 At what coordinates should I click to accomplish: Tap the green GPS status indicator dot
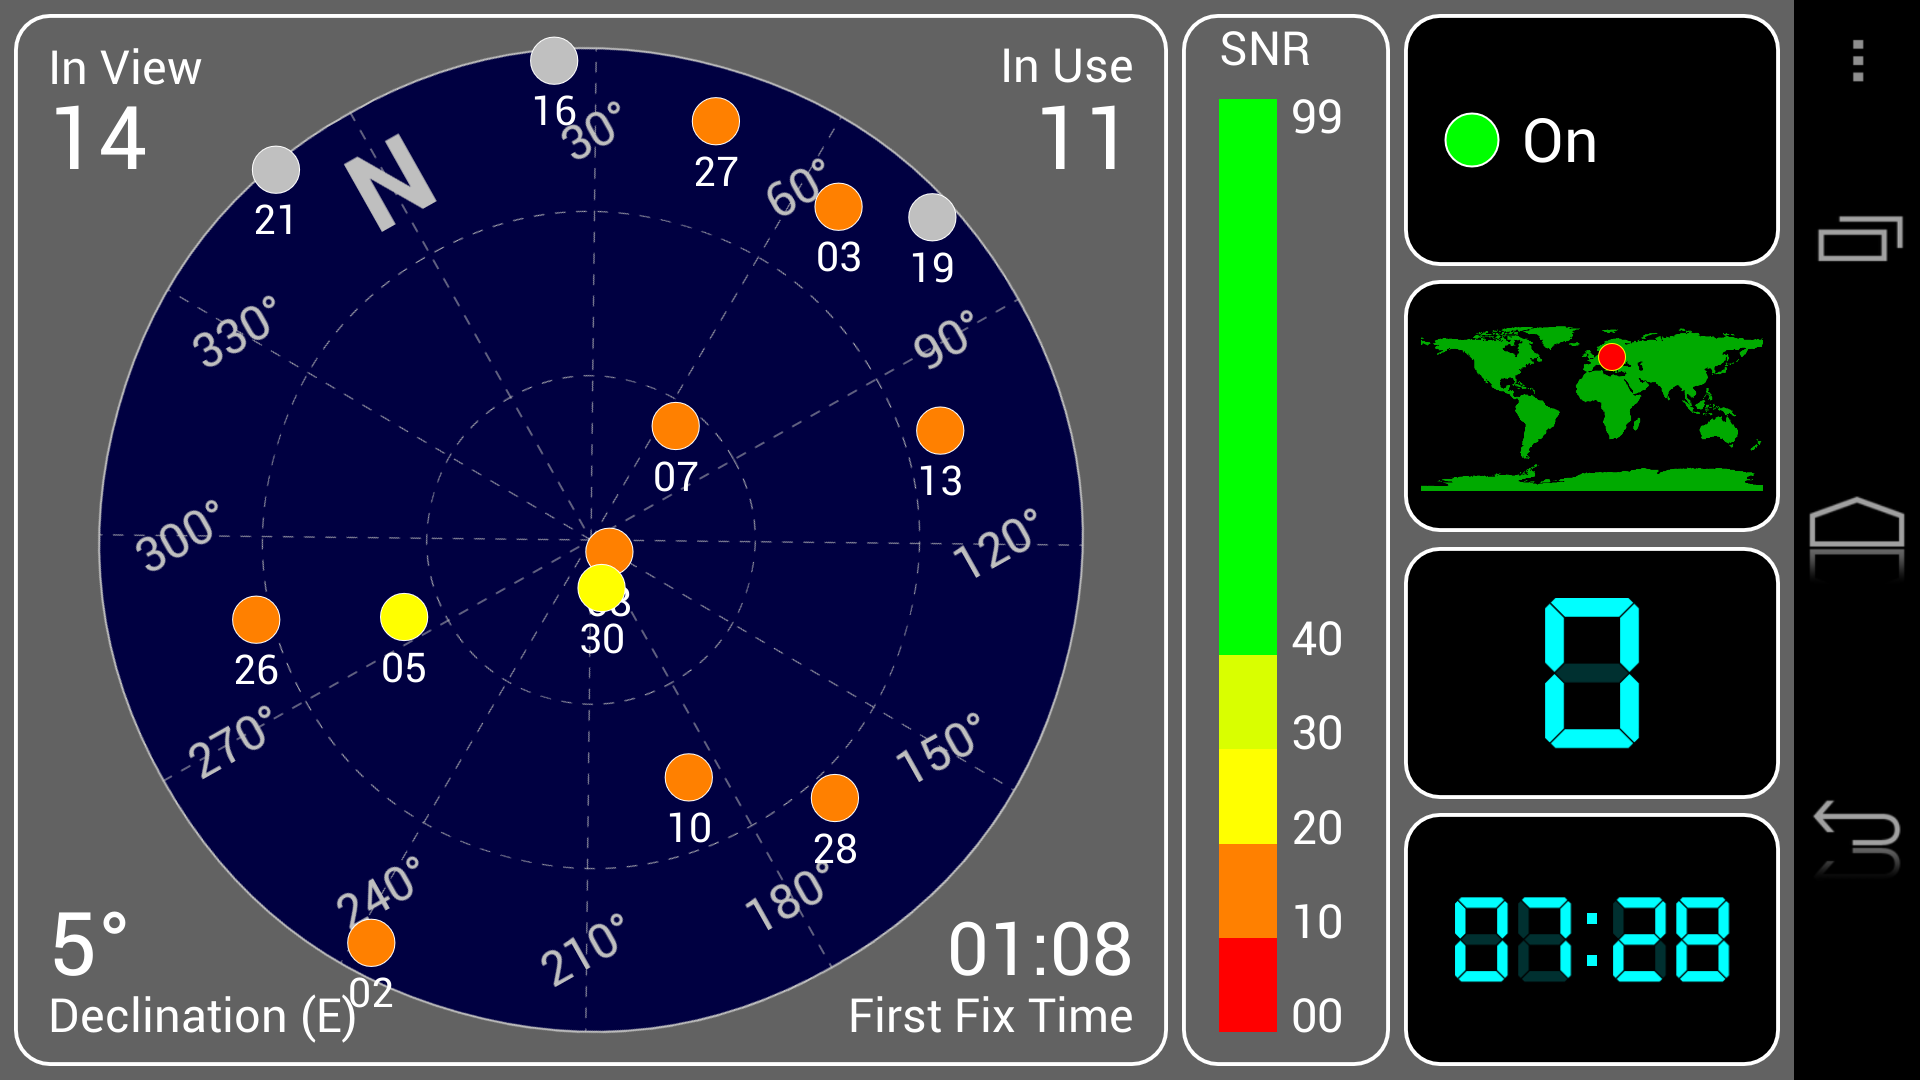point(1472,140)
